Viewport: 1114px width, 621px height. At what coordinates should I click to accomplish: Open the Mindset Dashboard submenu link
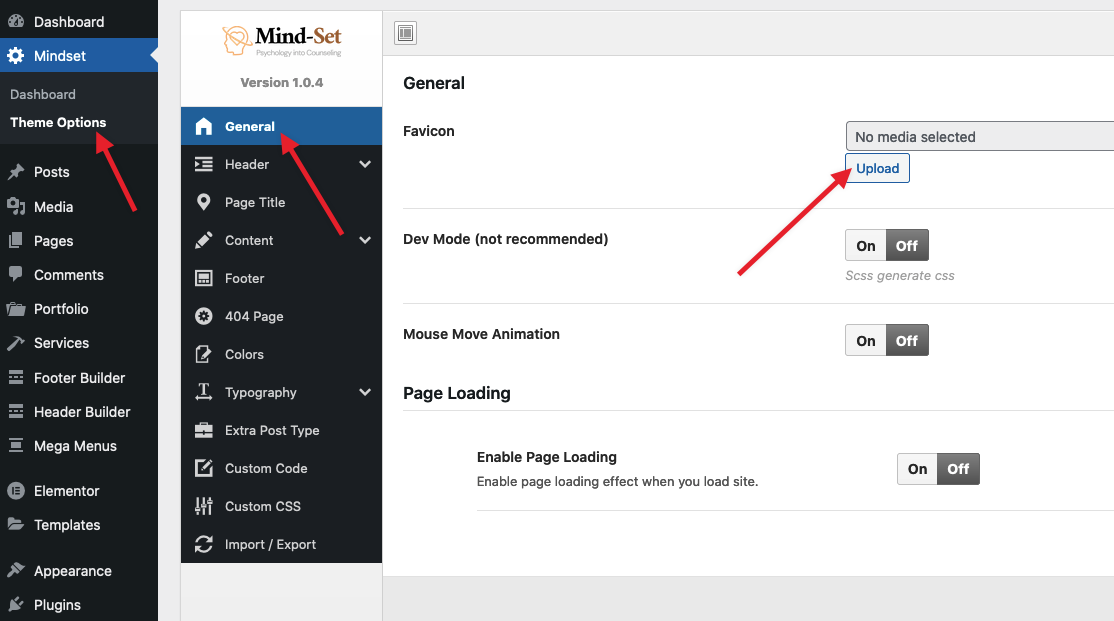click(43, 94)
